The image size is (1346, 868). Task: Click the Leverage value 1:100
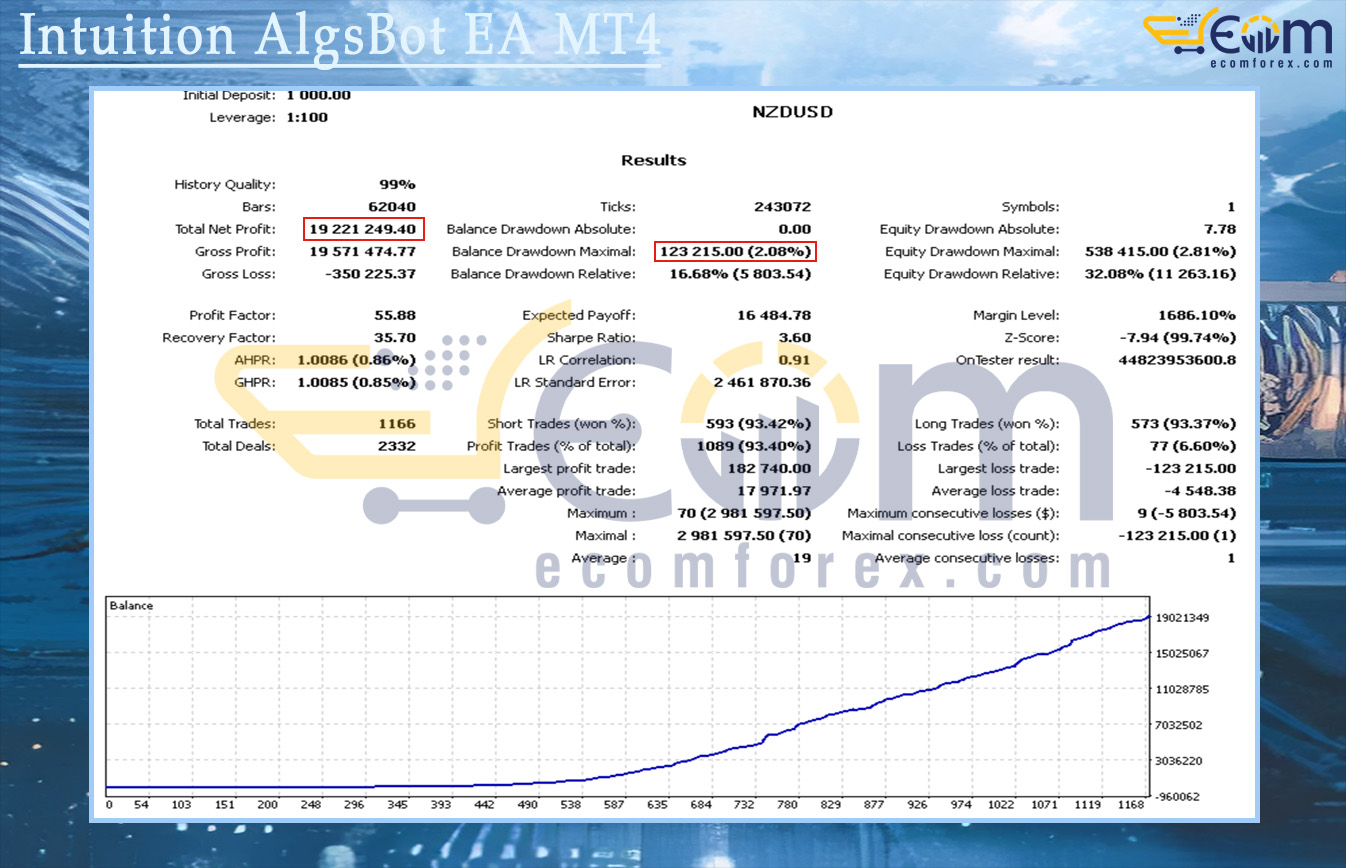click(307, 117)
